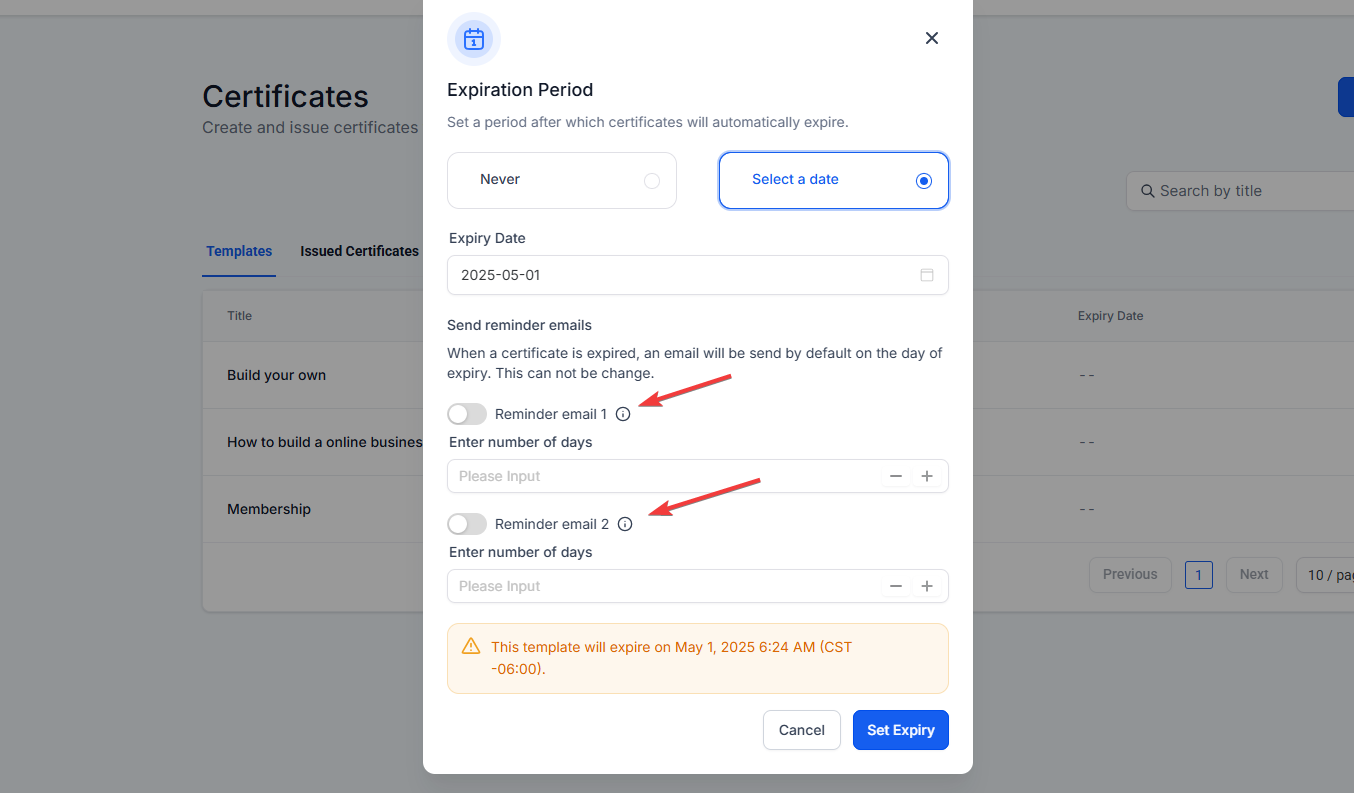The width and height of the screenshot is (1354, 793).
Task: Click the Reminder email 1 info icon
Action: (623, 414)
